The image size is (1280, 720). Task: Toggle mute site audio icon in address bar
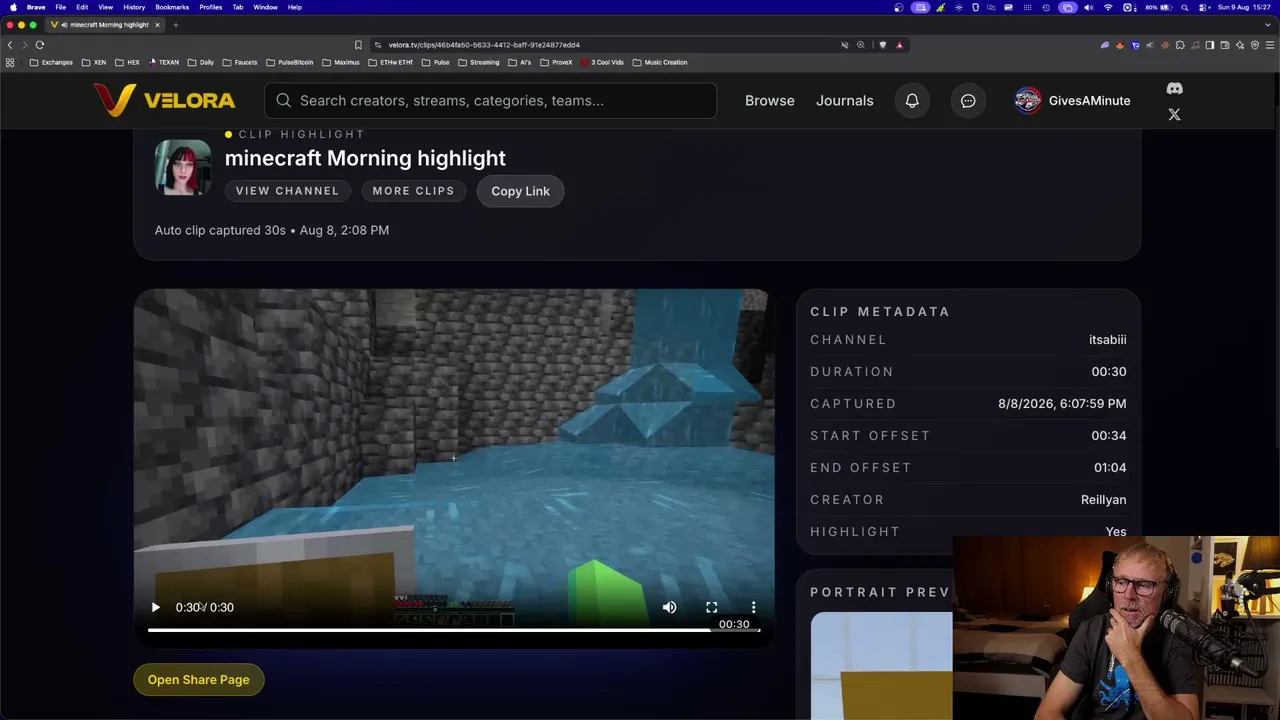pyautogui.click(x=844, y=45)
